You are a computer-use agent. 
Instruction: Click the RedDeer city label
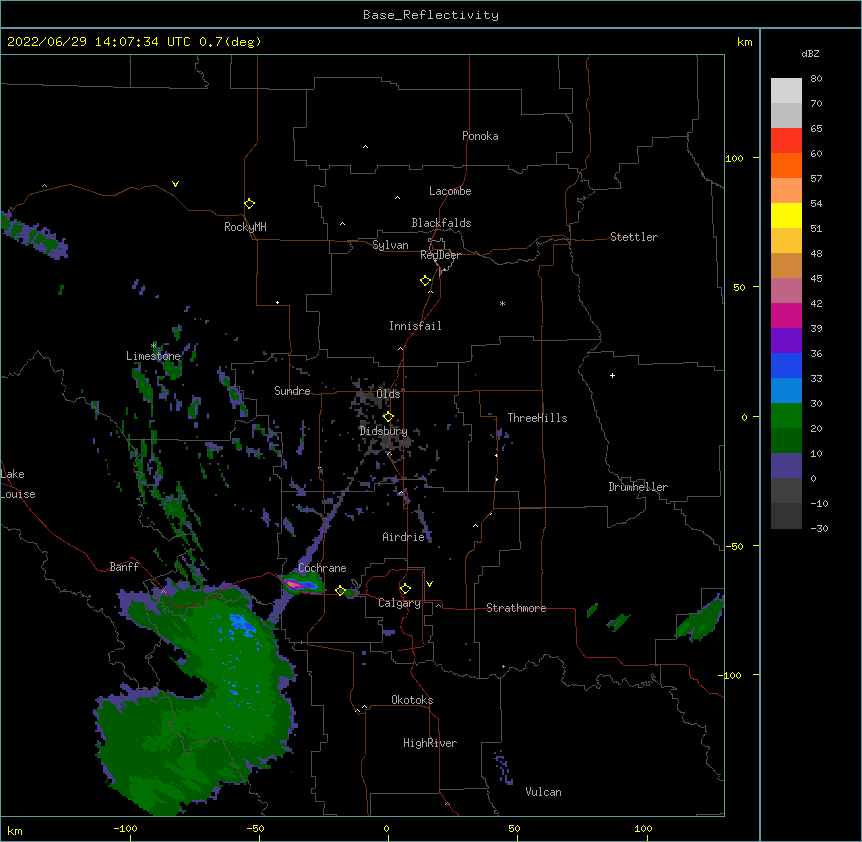click(x=440, y=255)
